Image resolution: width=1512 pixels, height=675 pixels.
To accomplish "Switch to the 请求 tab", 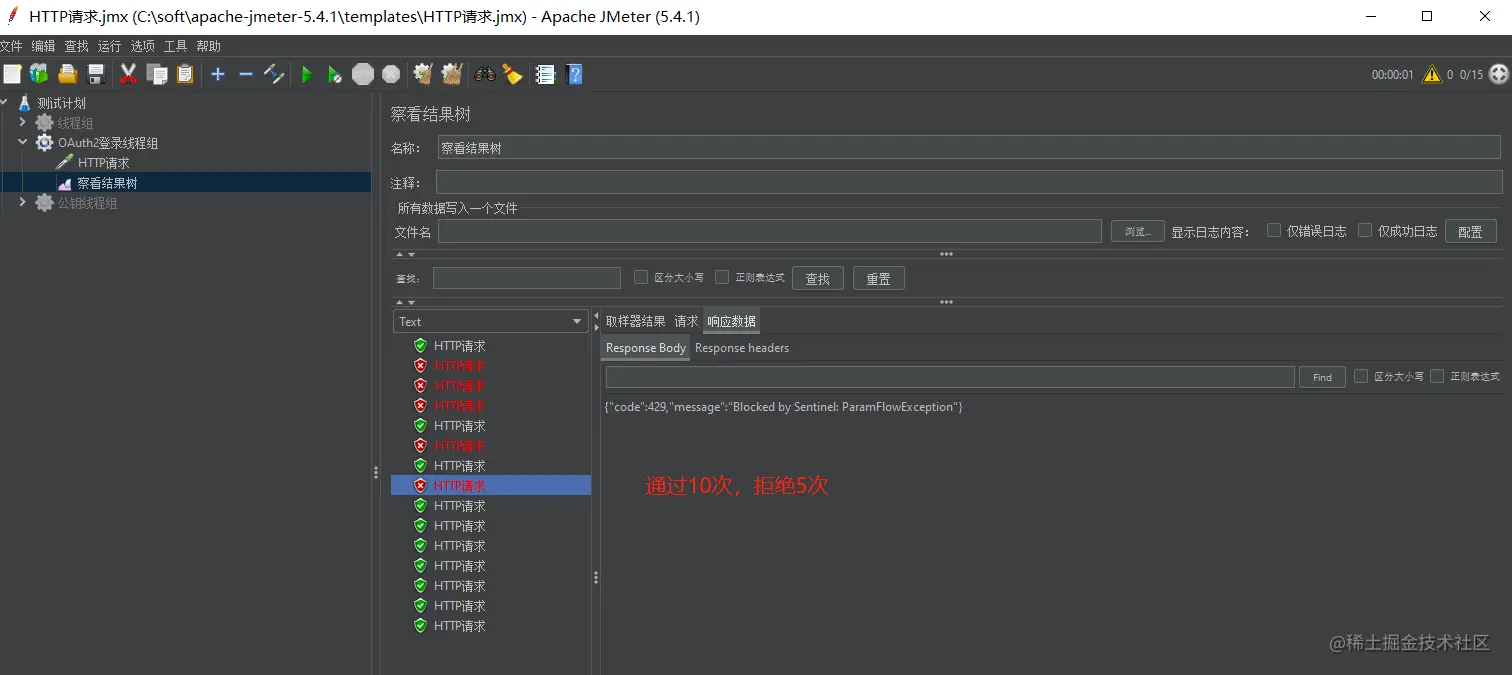I will pyautogui.click(x=686, y=321).
